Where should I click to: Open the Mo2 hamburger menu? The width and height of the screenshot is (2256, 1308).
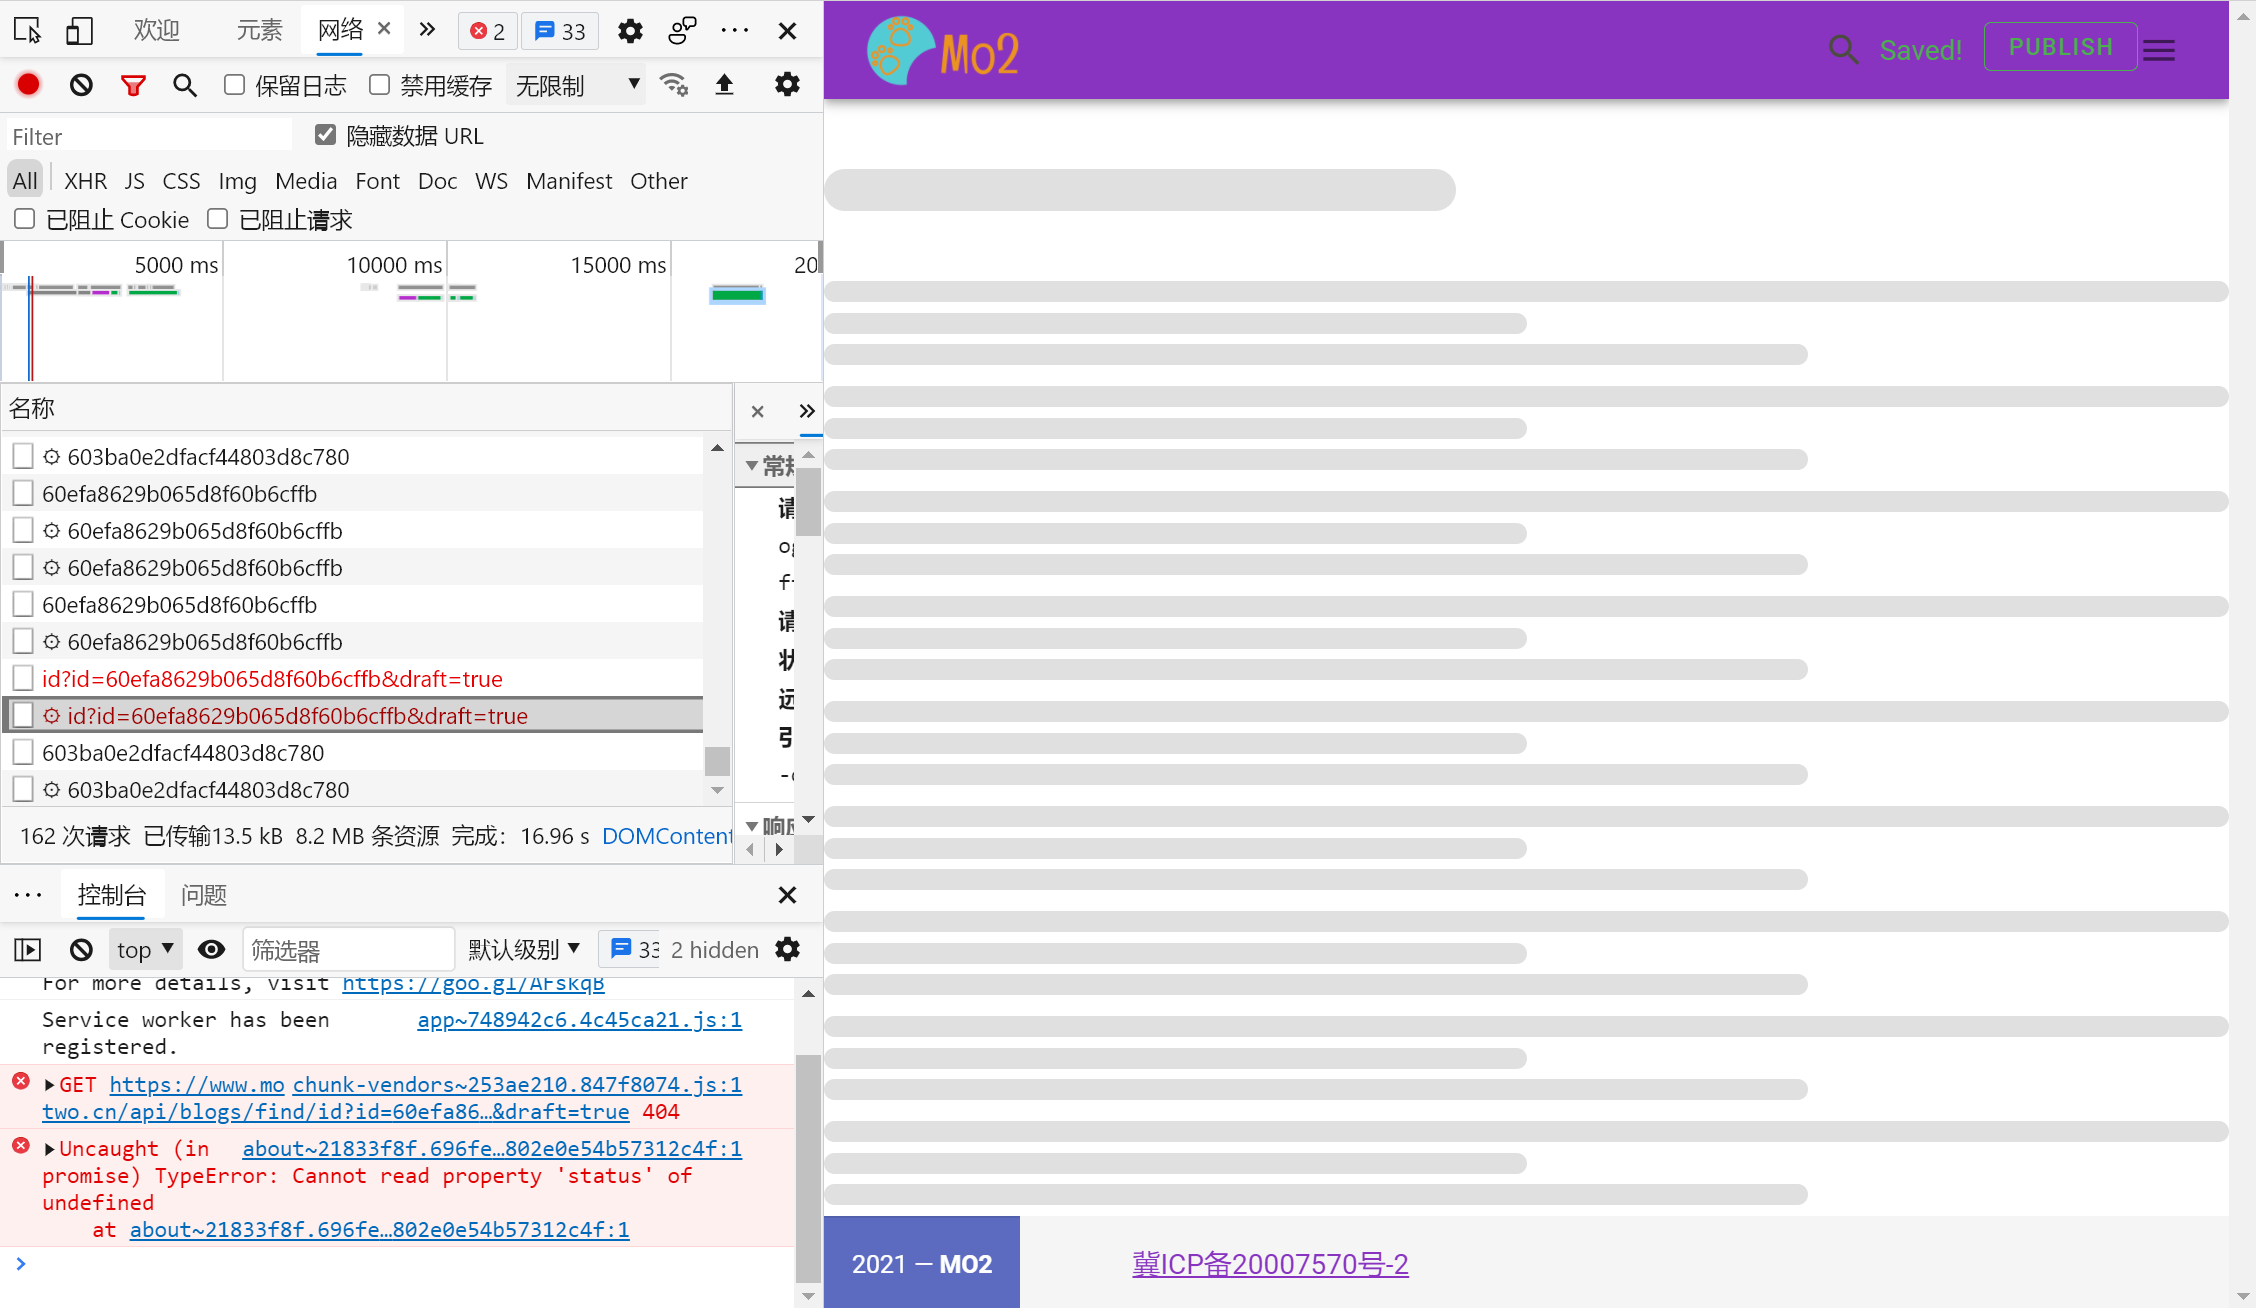point(2159,50)
